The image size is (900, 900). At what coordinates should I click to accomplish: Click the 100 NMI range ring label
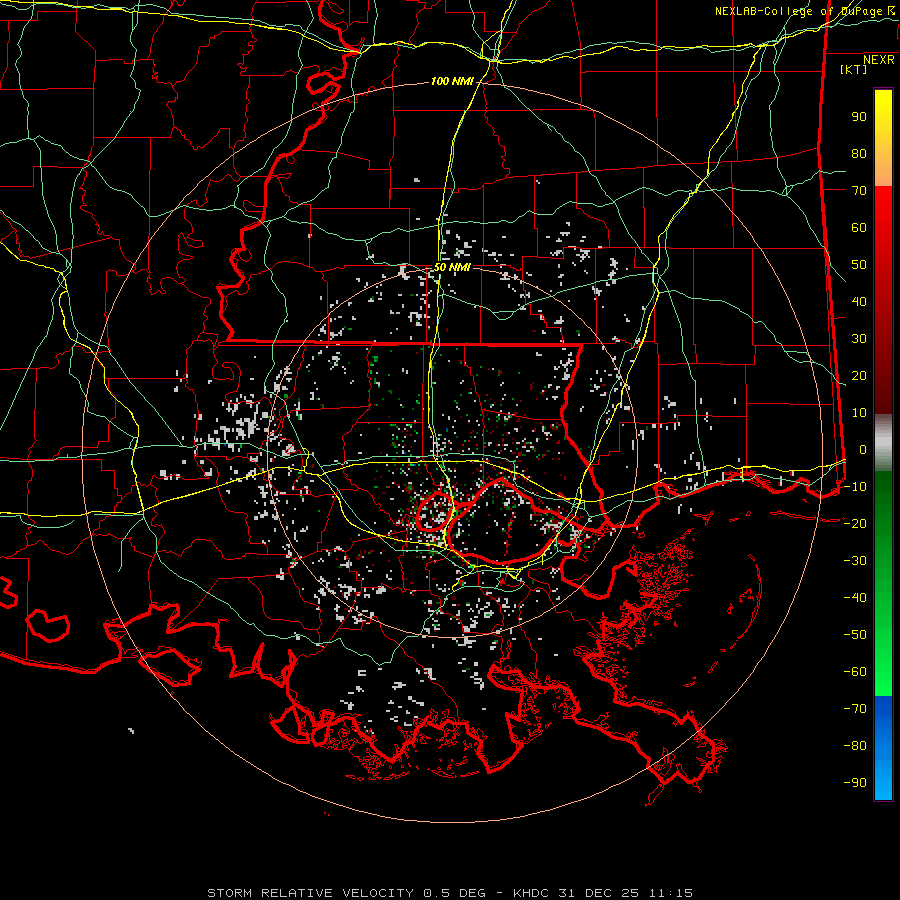452,82
